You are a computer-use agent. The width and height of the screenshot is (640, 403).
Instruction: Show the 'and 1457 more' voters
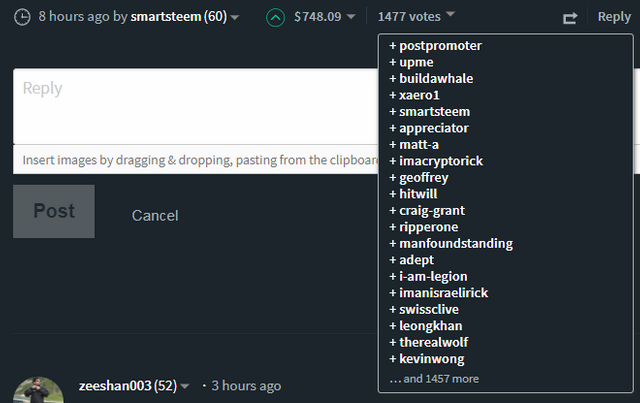pos(434,379)
